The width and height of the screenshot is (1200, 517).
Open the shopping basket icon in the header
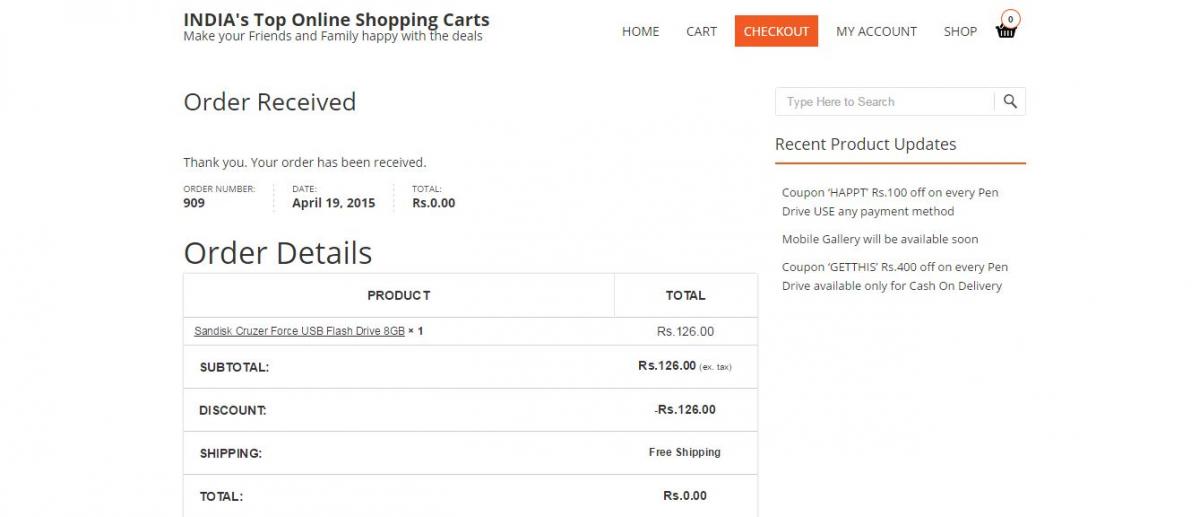1005,31
